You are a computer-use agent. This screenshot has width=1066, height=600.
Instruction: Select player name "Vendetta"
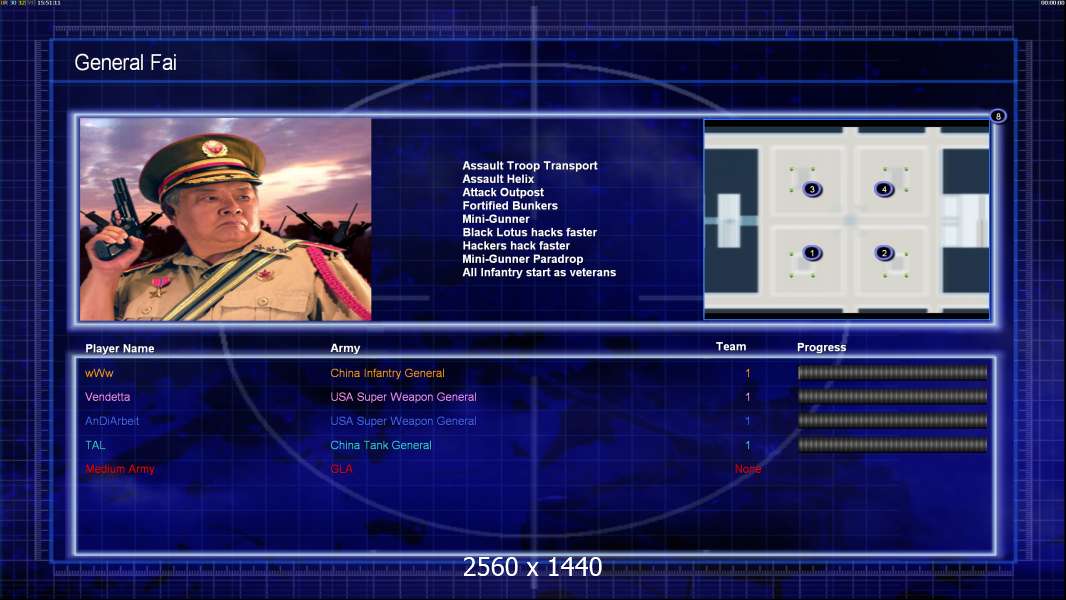(107, 397)
